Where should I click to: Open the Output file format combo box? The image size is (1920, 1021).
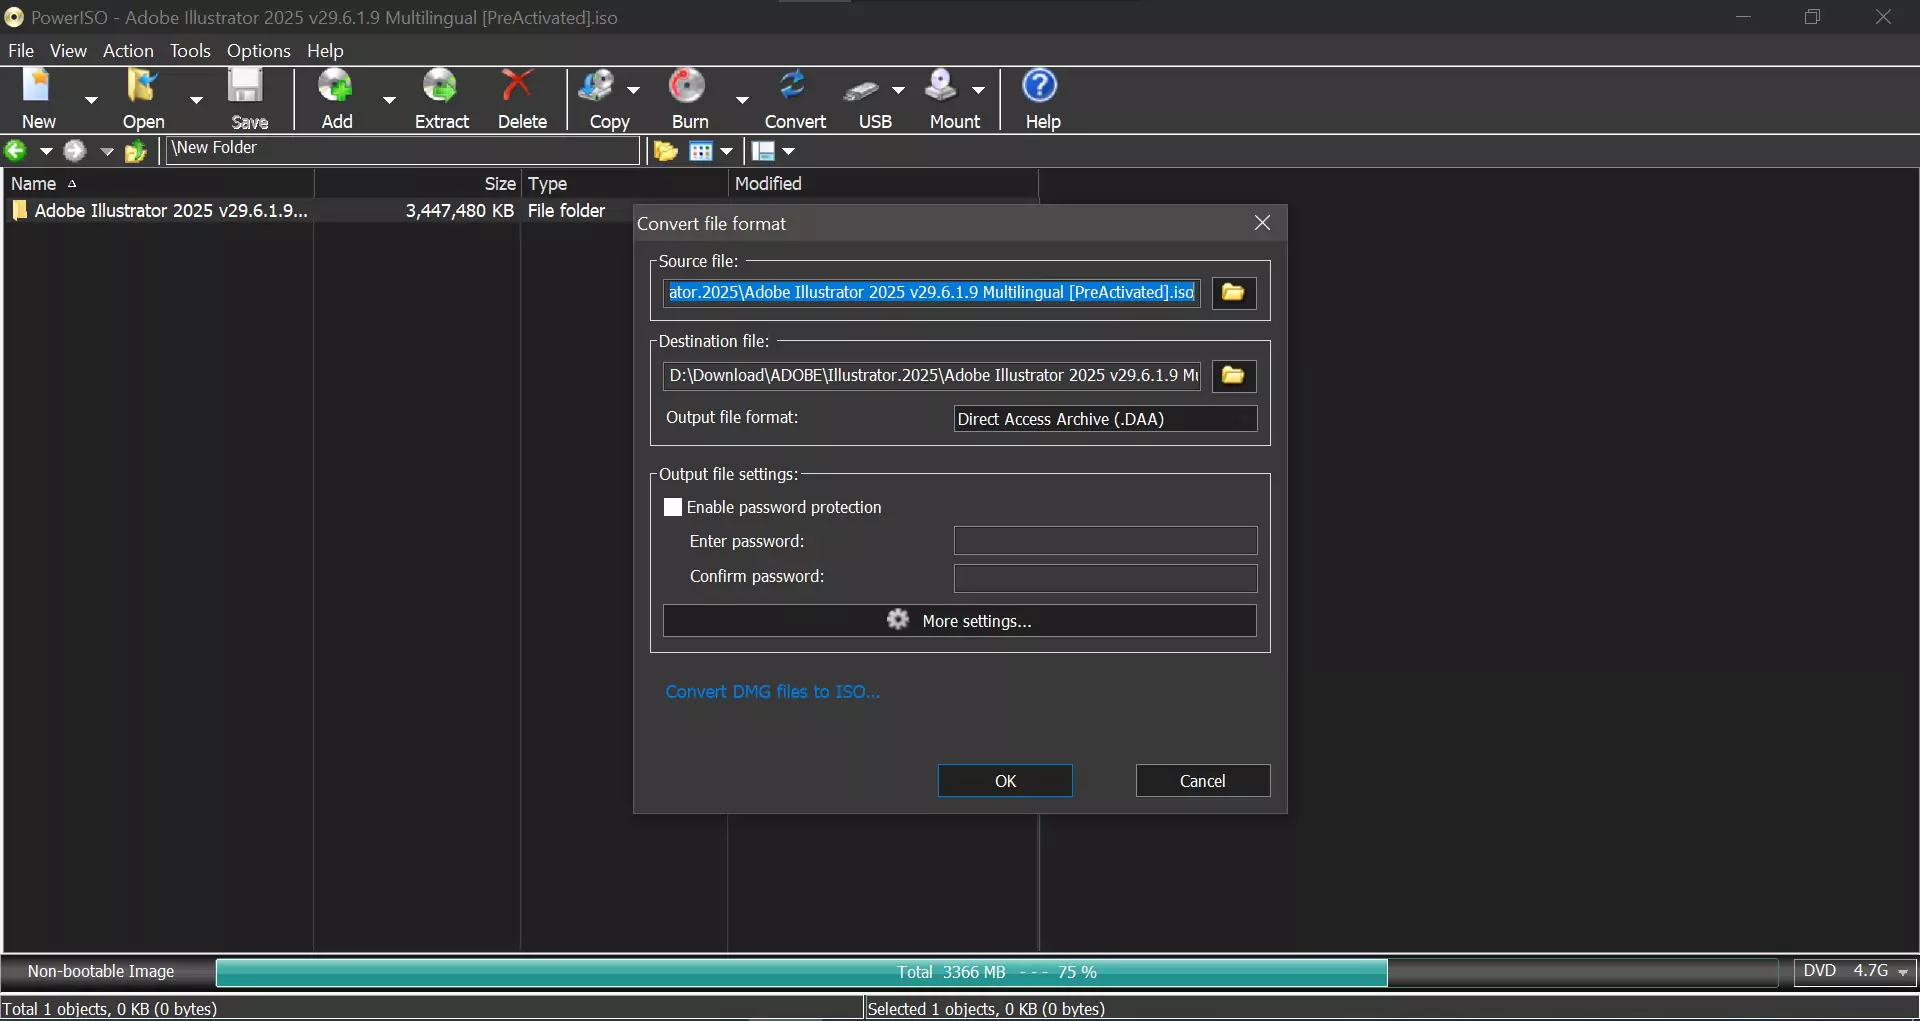[x=1105, y=419]
